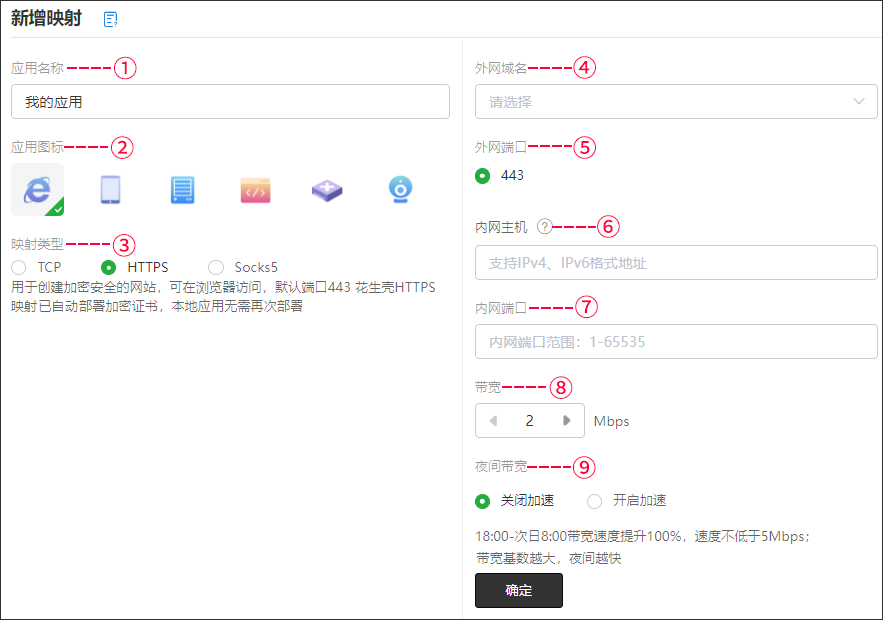Click the document icon beside 新增映射 title
The height and width of the screenshot is (620, 883).
110,19
